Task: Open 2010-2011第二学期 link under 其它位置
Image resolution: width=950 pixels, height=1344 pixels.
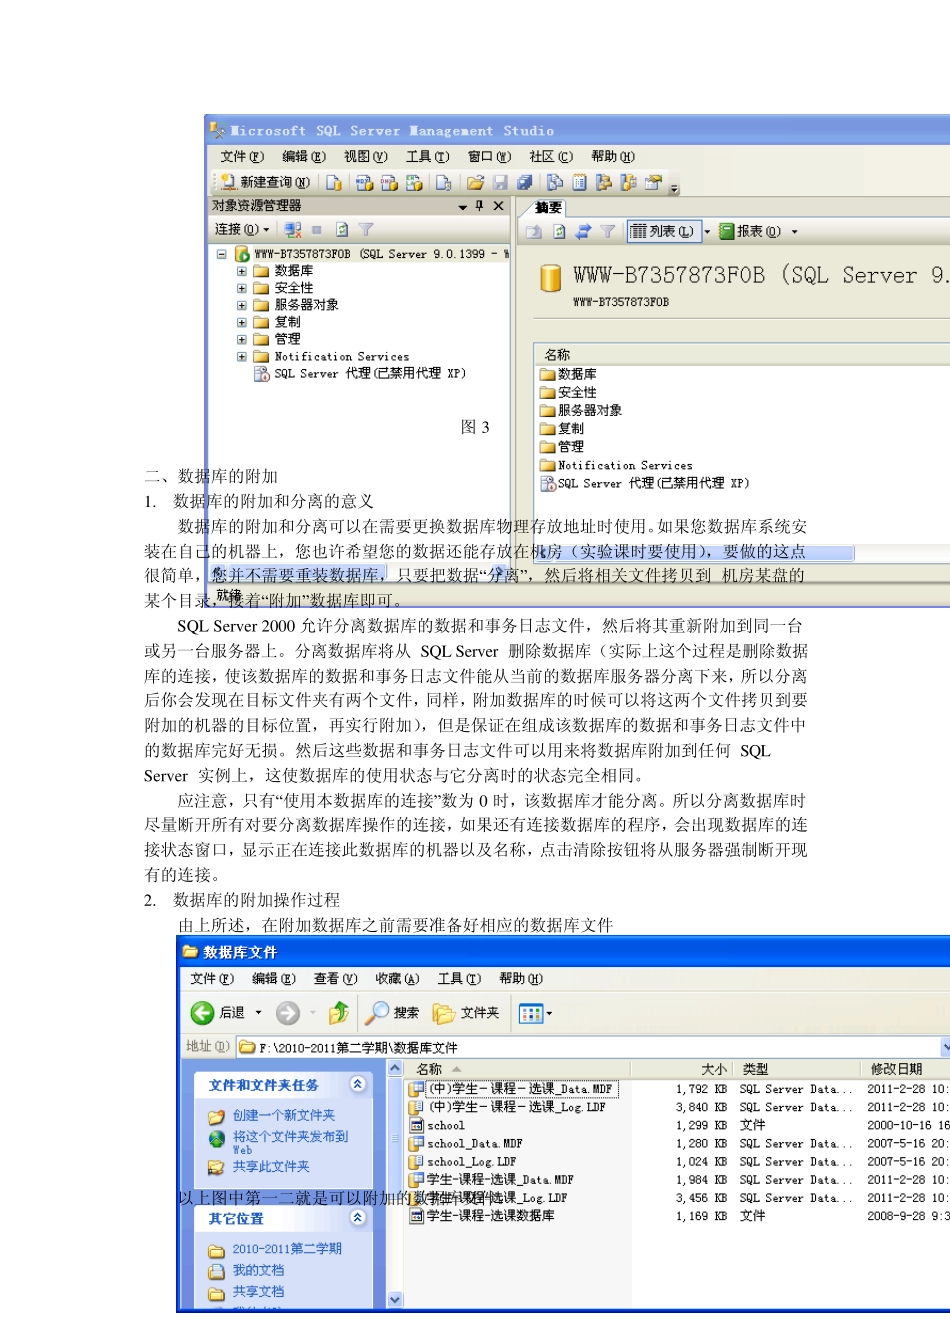Action: tap(287, 1249)
